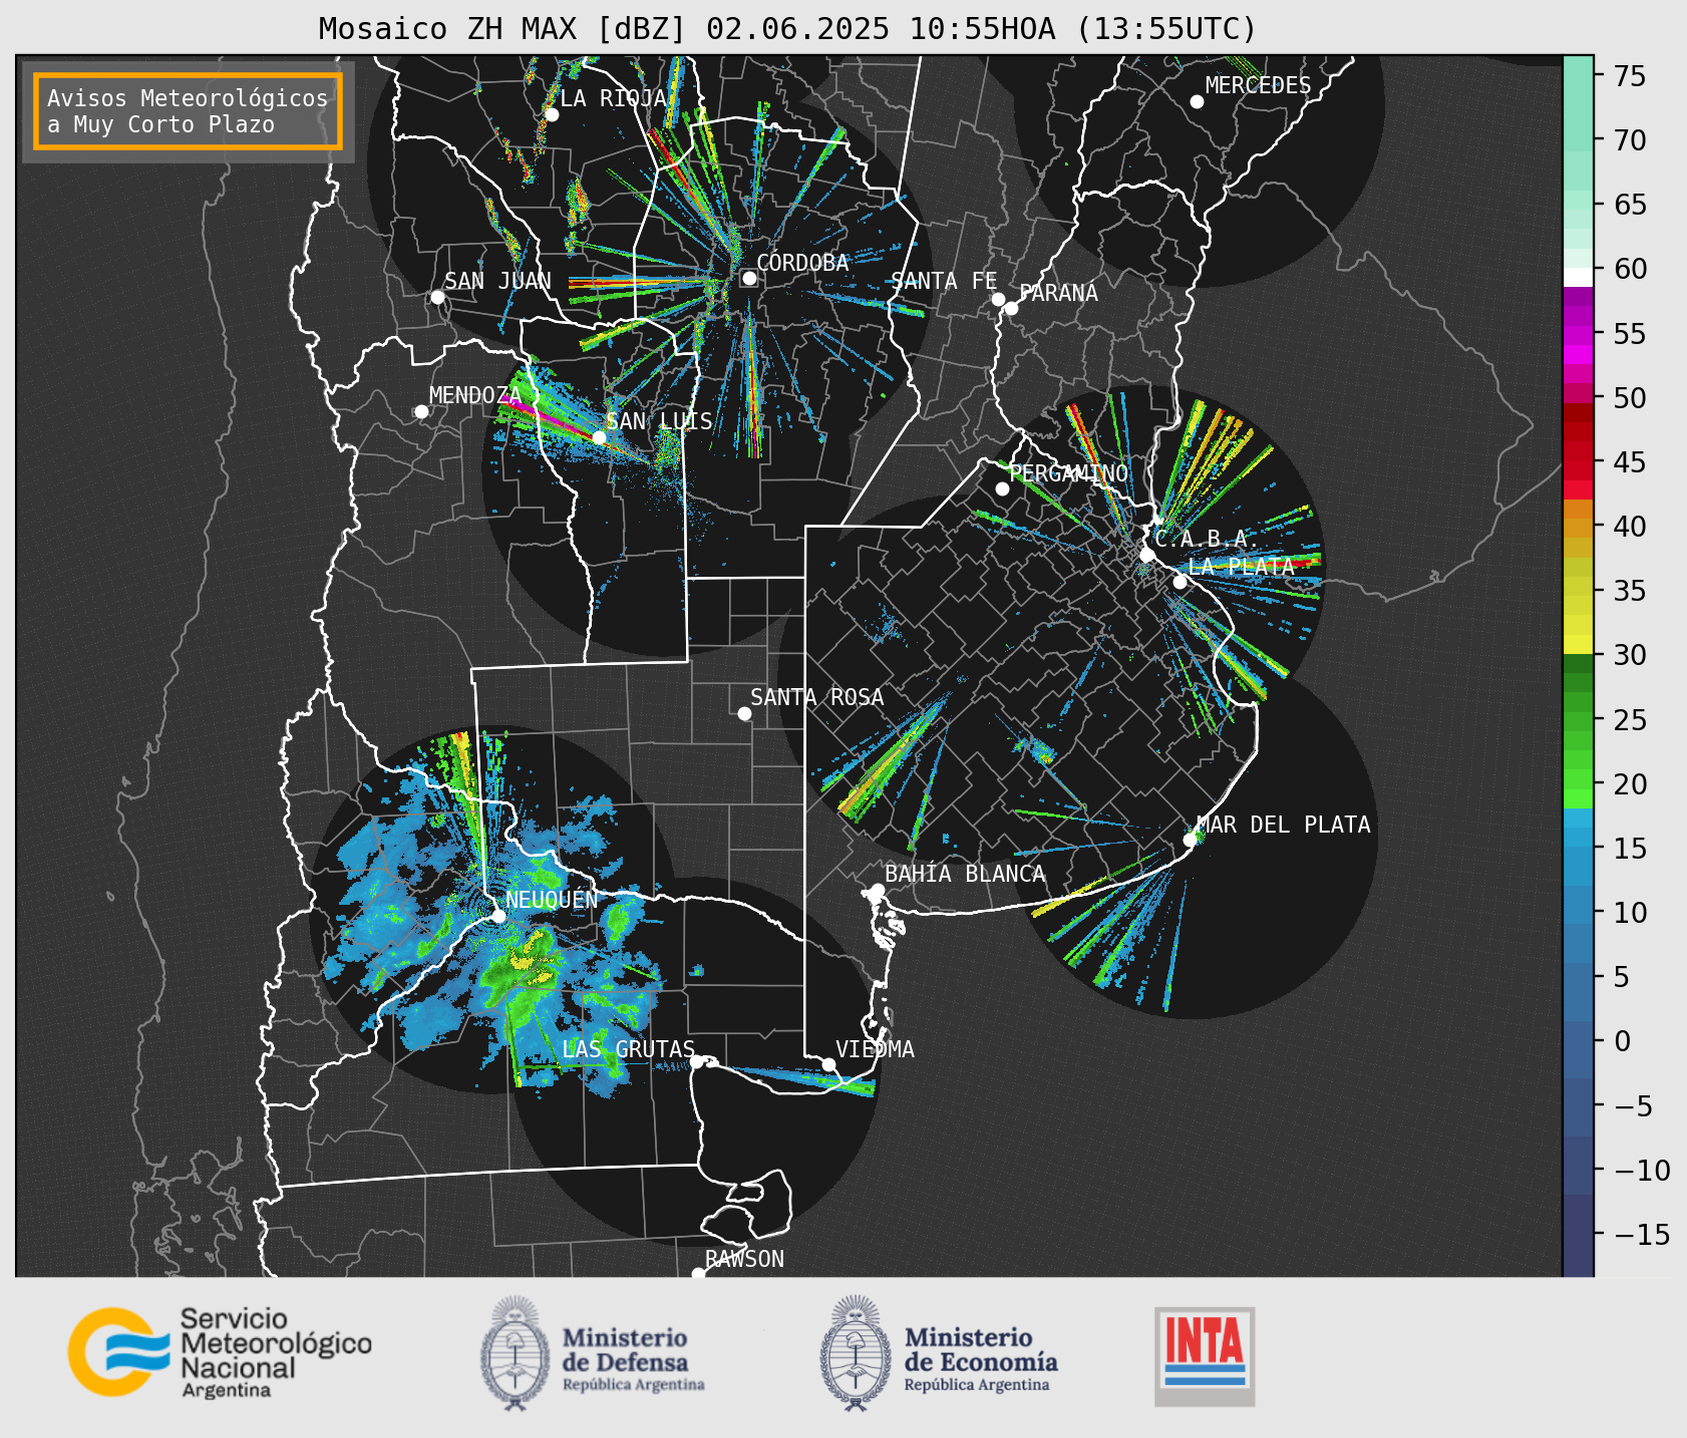1687x1438 pixels.
Task: Click the Rawson city marker dot
Action: [698, 1273]
